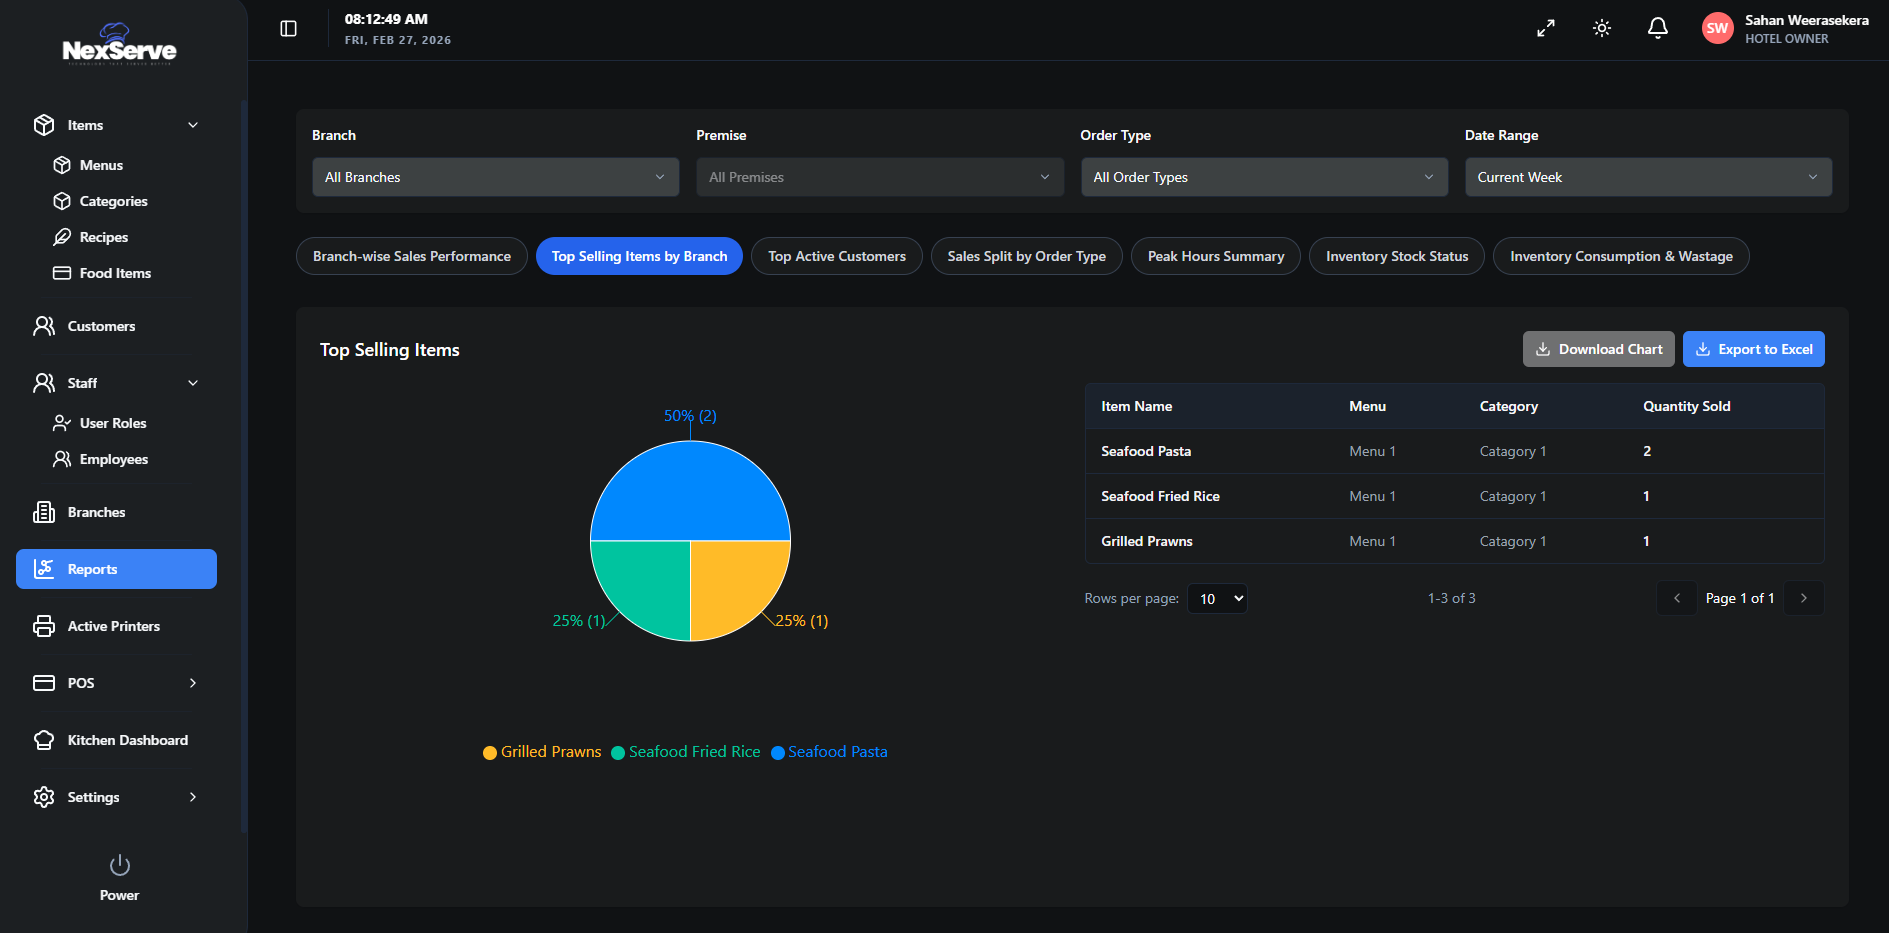Open Active Printers from sidebar
This screenshot has height=933, width=1889.
point(114,626)
